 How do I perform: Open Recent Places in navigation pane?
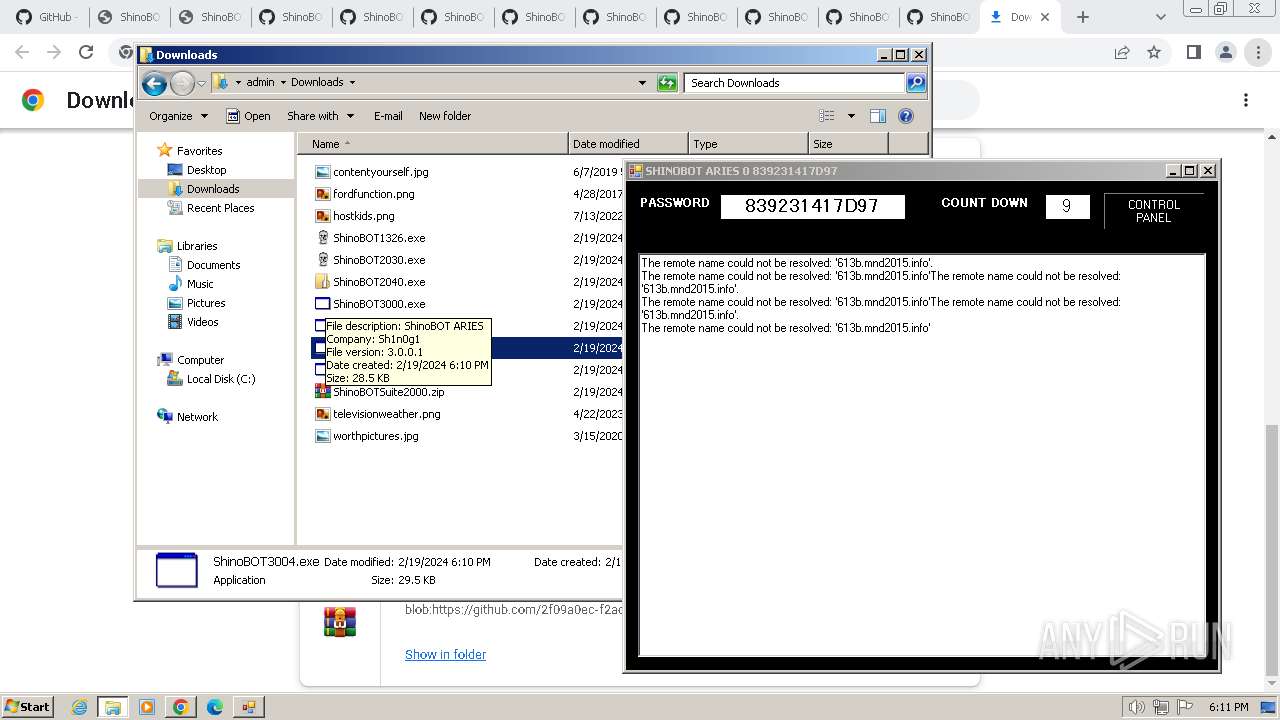coord(220,208)
